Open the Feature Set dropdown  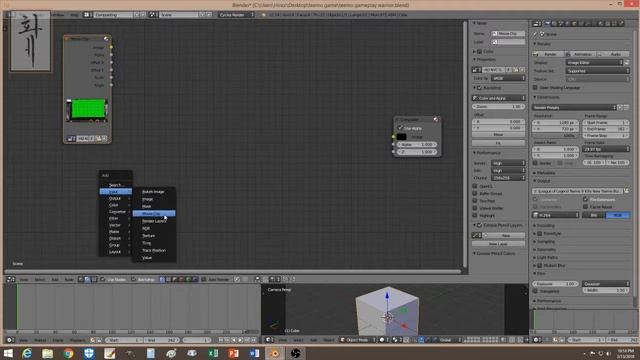[598, 71]
